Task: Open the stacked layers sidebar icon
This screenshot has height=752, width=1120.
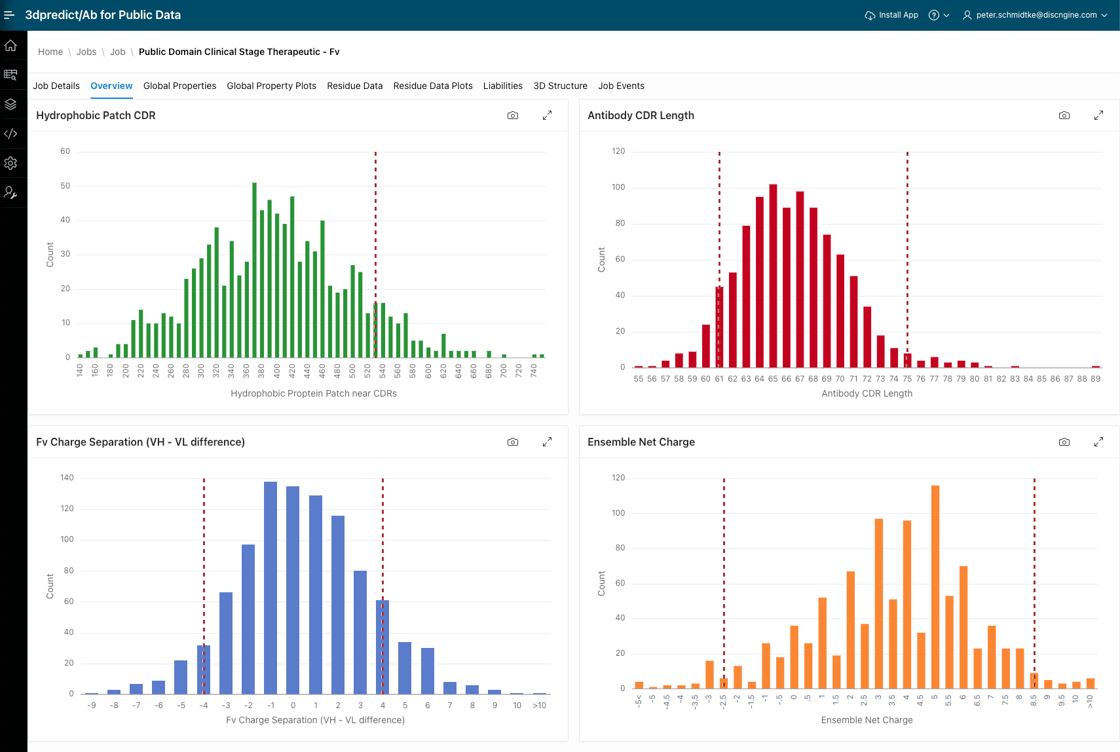Action: (11, 104)
